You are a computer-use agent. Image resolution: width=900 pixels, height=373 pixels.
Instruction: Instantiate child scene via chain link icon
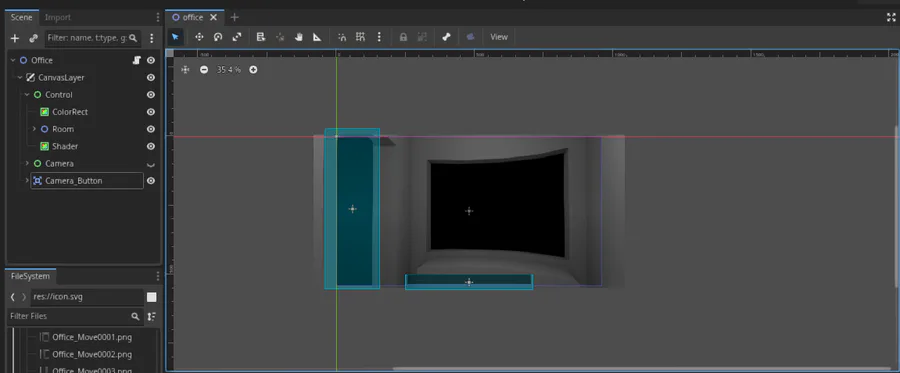[x=33, y=38]
